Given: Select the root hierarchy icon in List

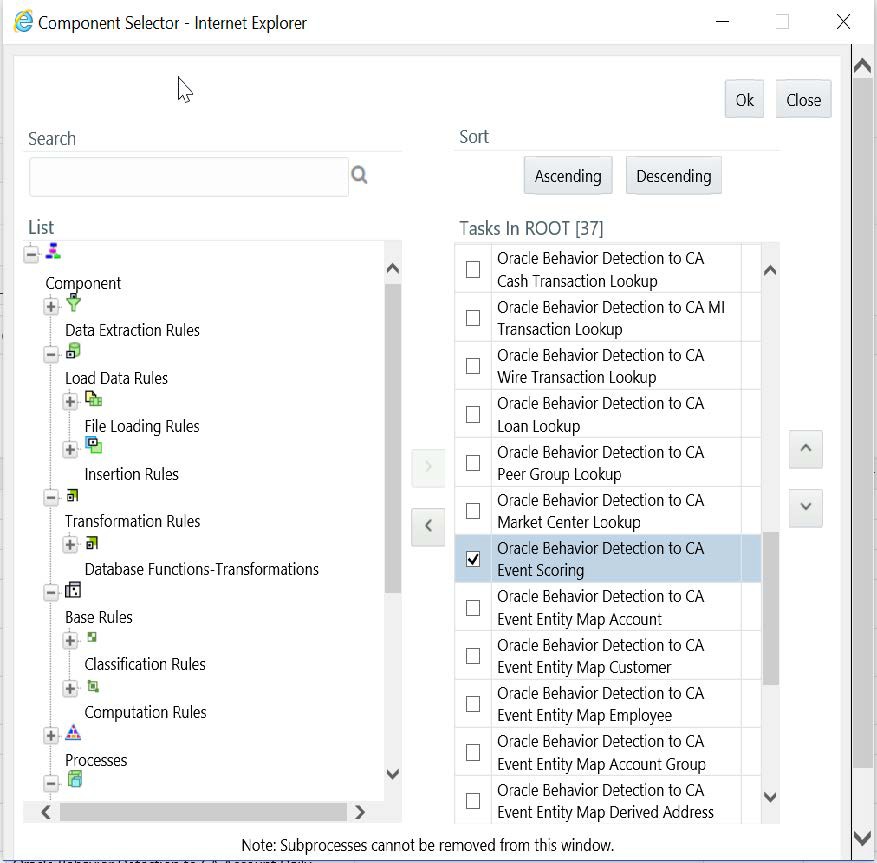Looking at the screenshot, I should (x=53, y=251).
